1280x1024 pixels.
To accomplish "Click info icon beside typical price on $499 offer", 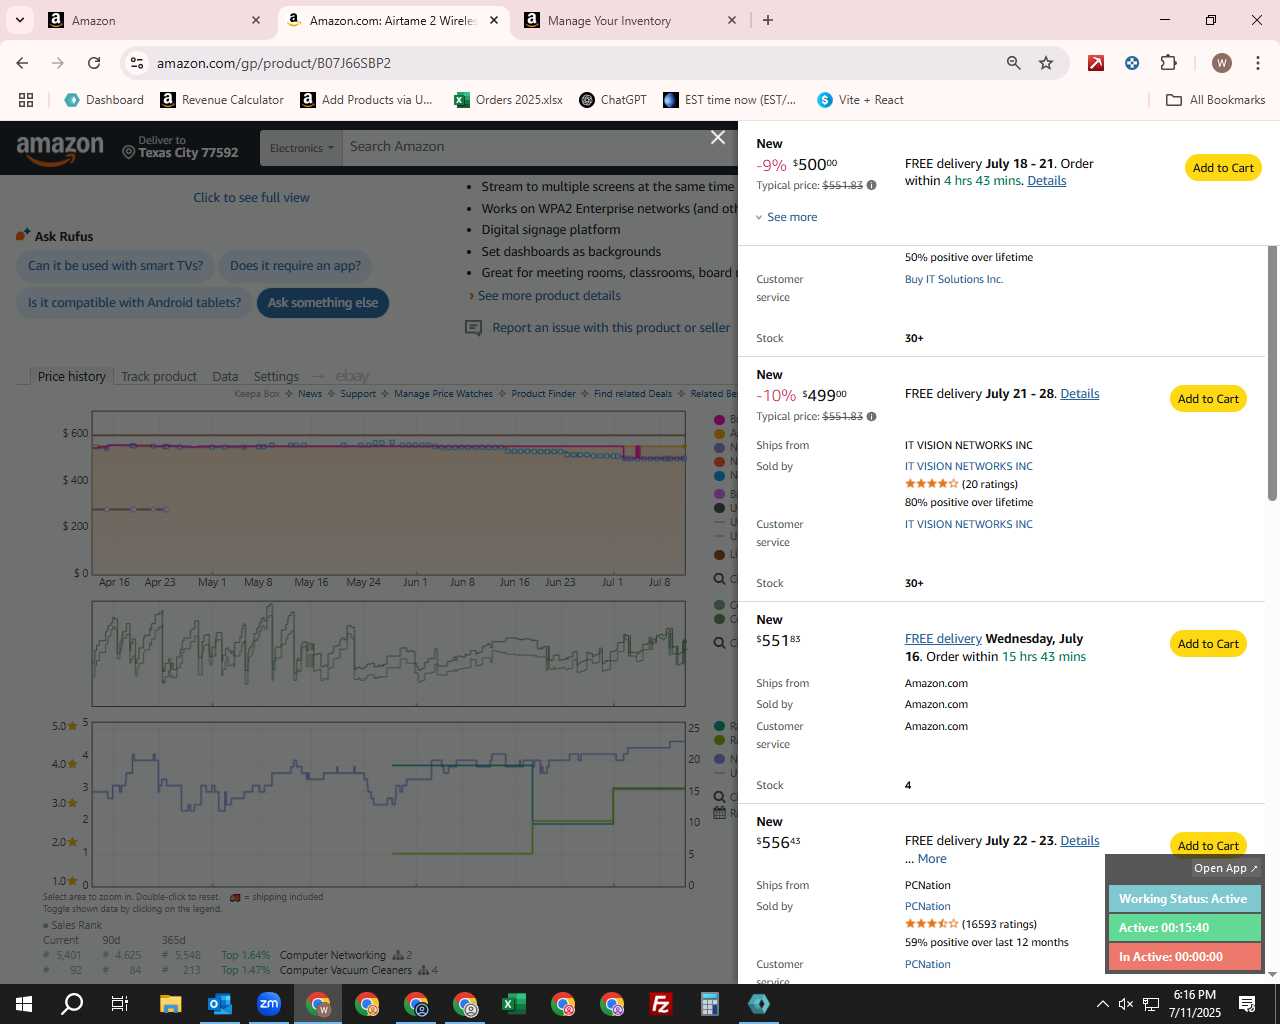I will [871, 416].
